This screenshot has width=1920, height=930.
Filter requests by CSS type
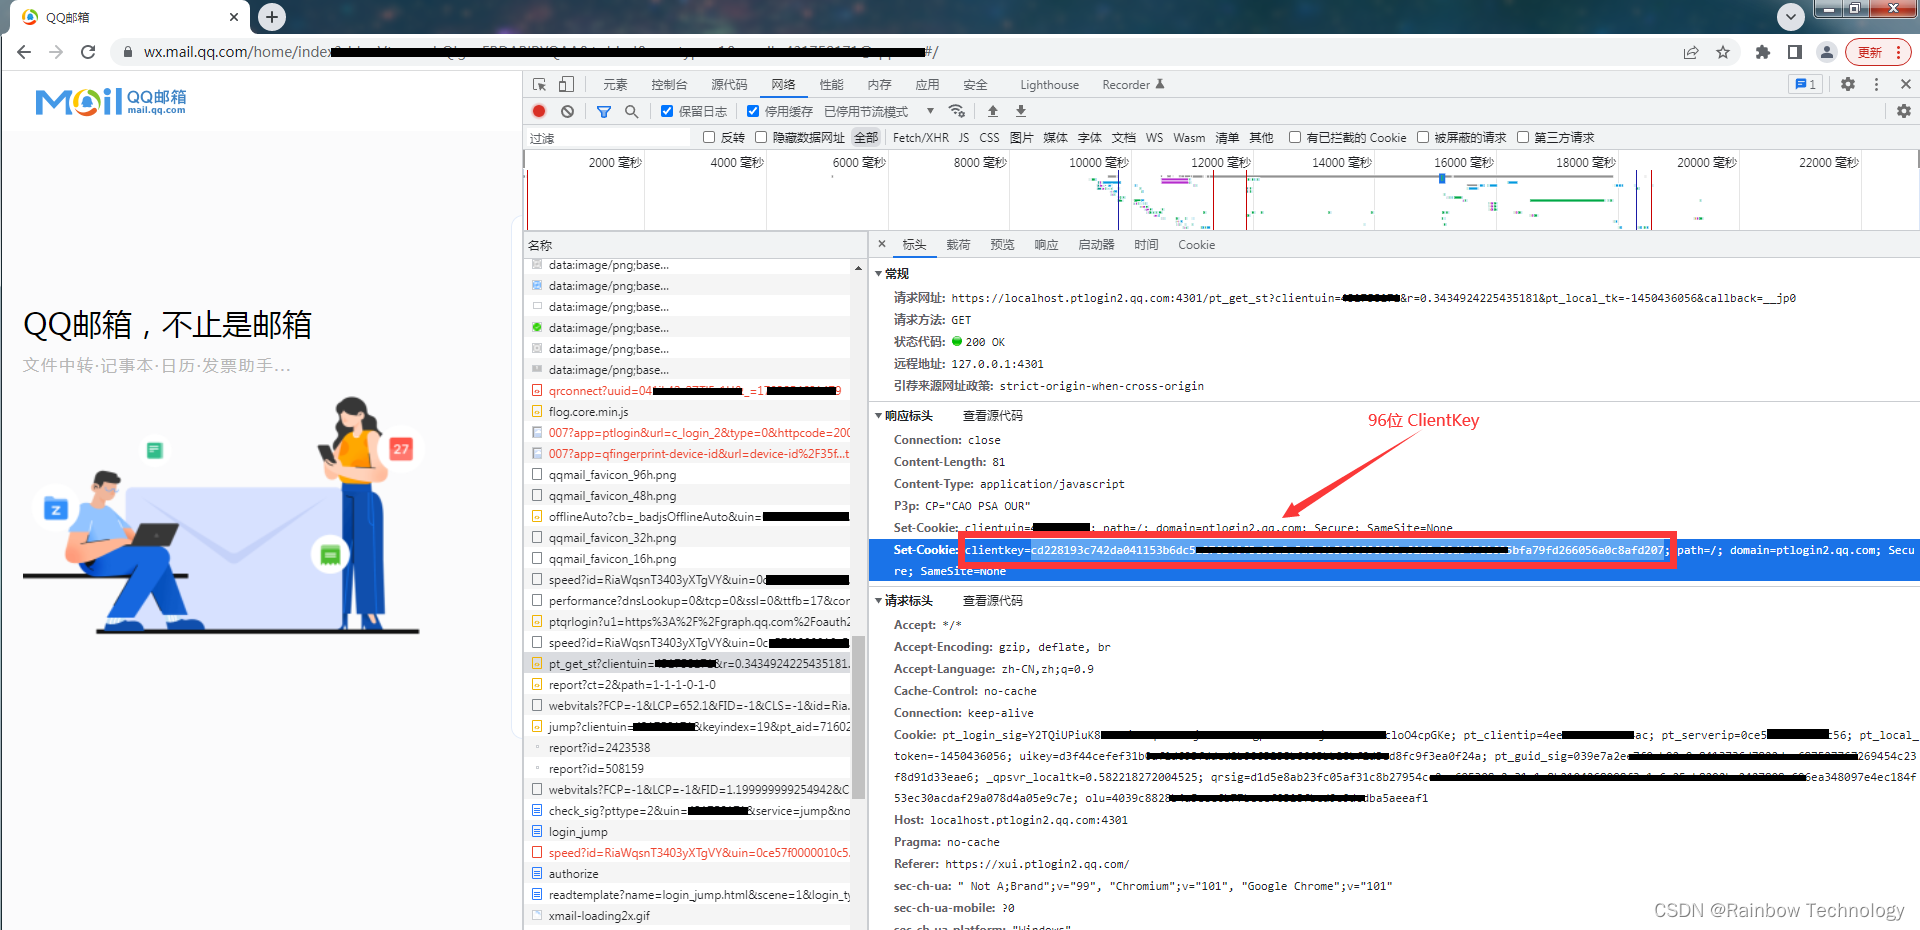[989, 137]
